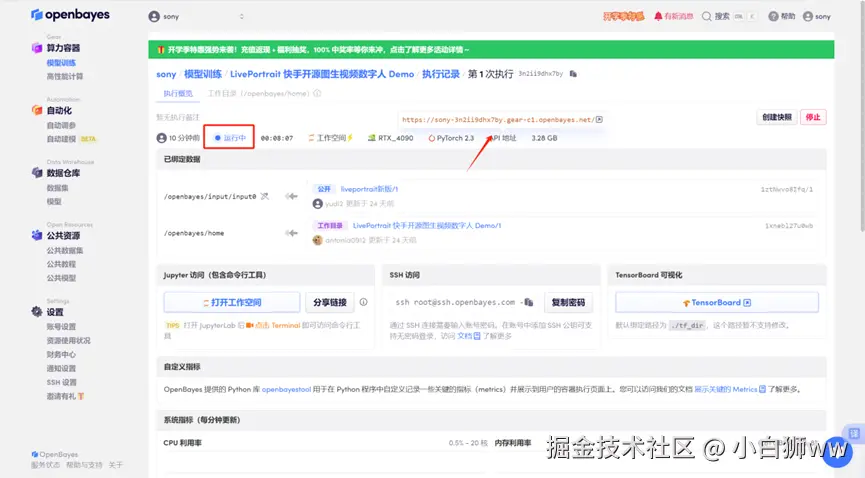Click 复制密码 button

click(x=568, y=302)
